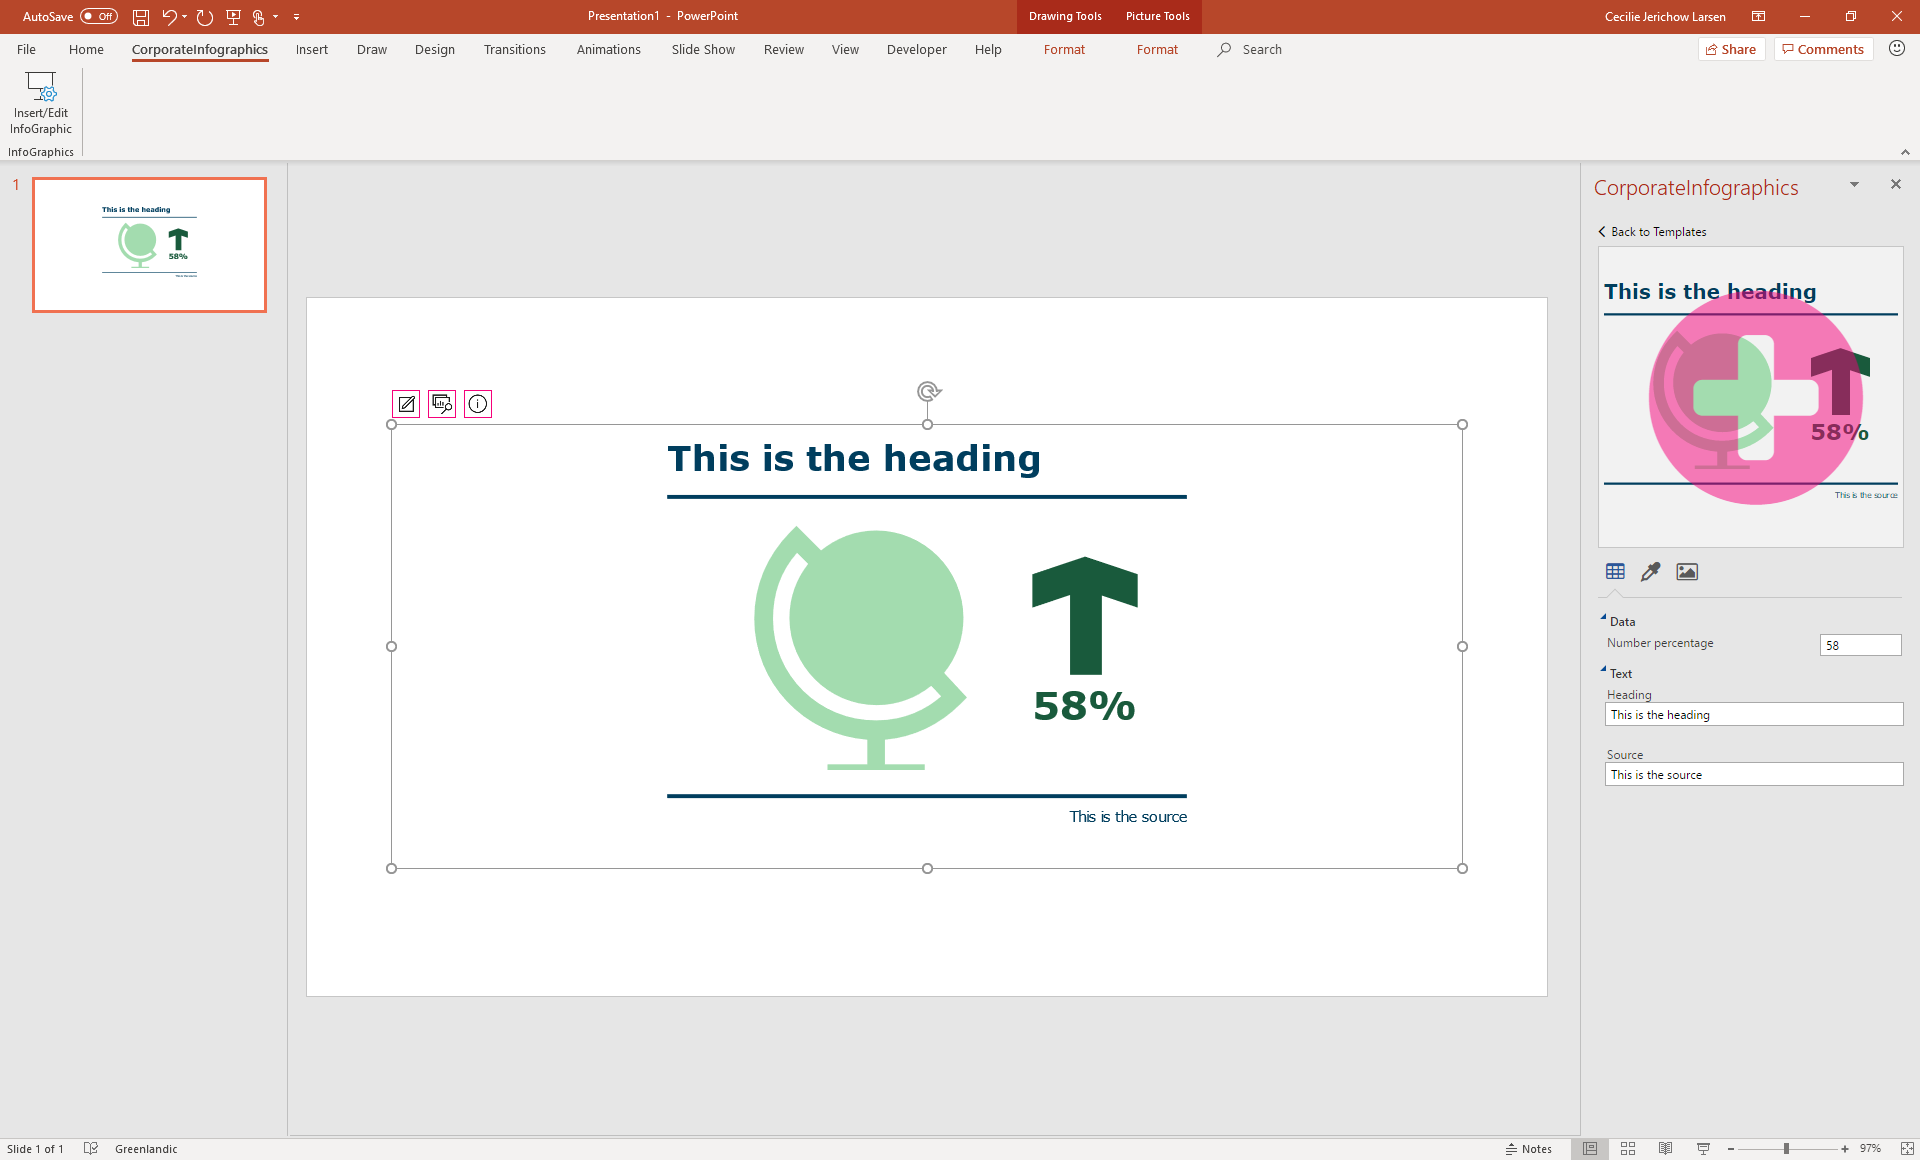Switch to Slide Sorter view
The height and width of the screenshot is (1160, 1920).
tap(1628, 1149)
